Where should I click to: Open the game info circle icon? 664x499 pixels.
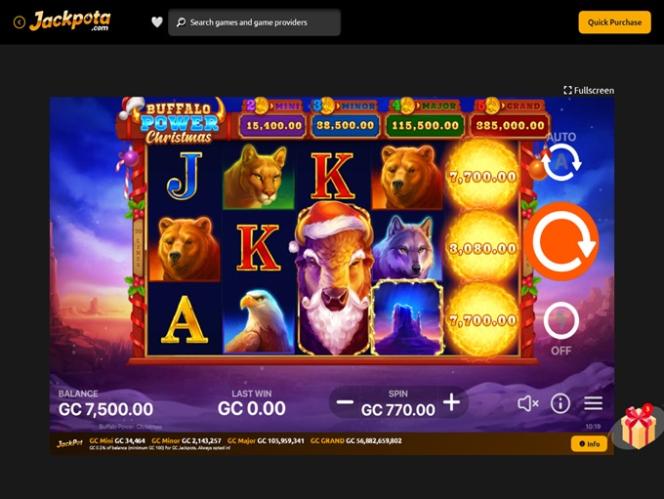(560, 403)
